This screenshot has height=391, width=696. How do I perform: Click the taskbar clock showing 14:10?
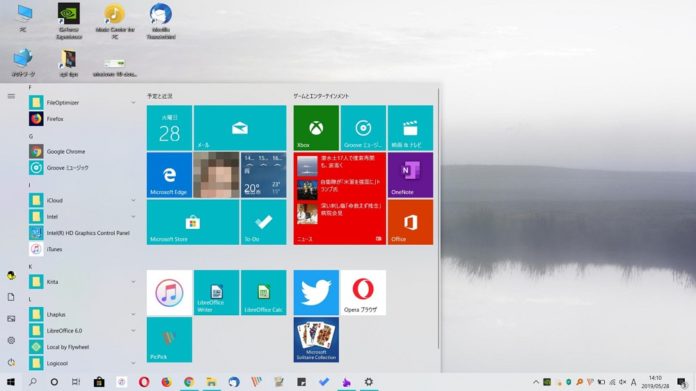655,382
